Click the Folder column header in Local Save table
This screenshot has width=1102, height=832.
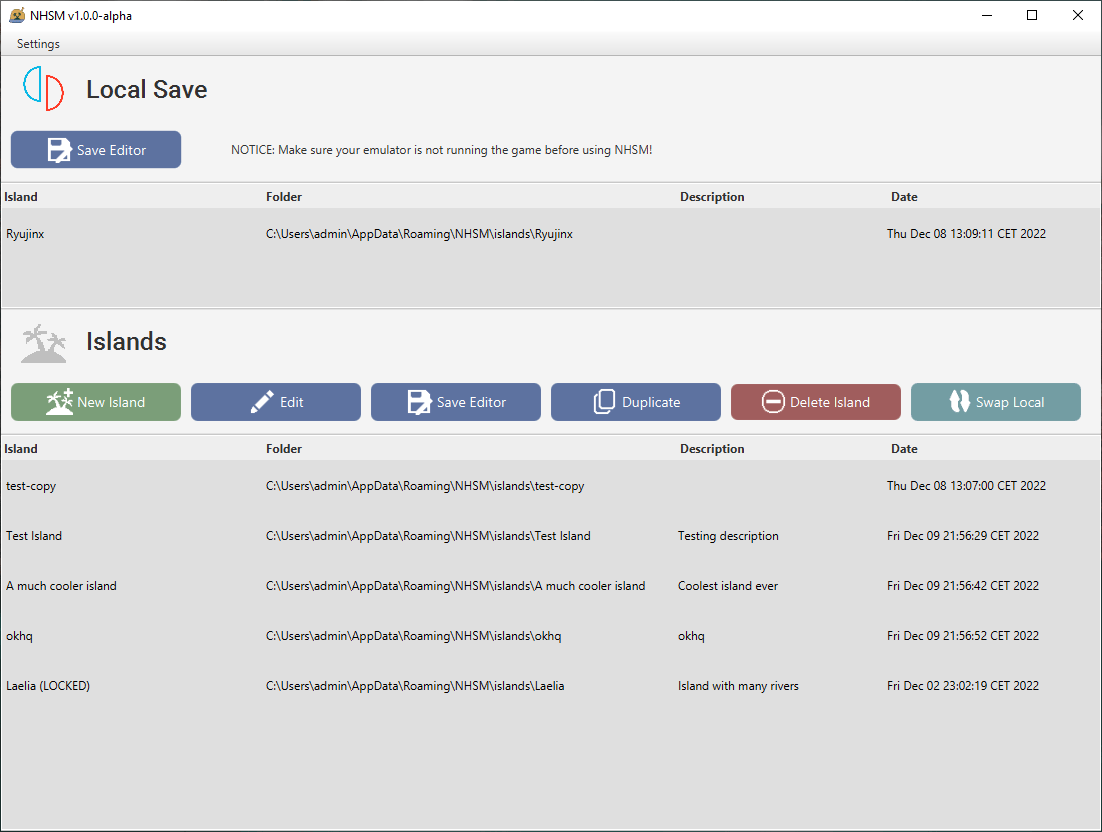(284, 197)
